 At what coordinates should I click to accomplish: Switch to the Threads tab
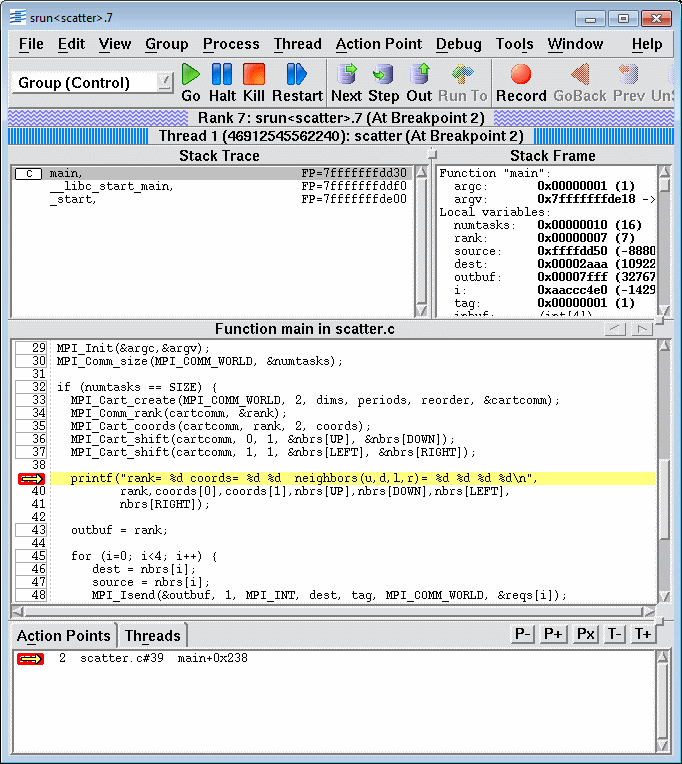coord(152,635)
